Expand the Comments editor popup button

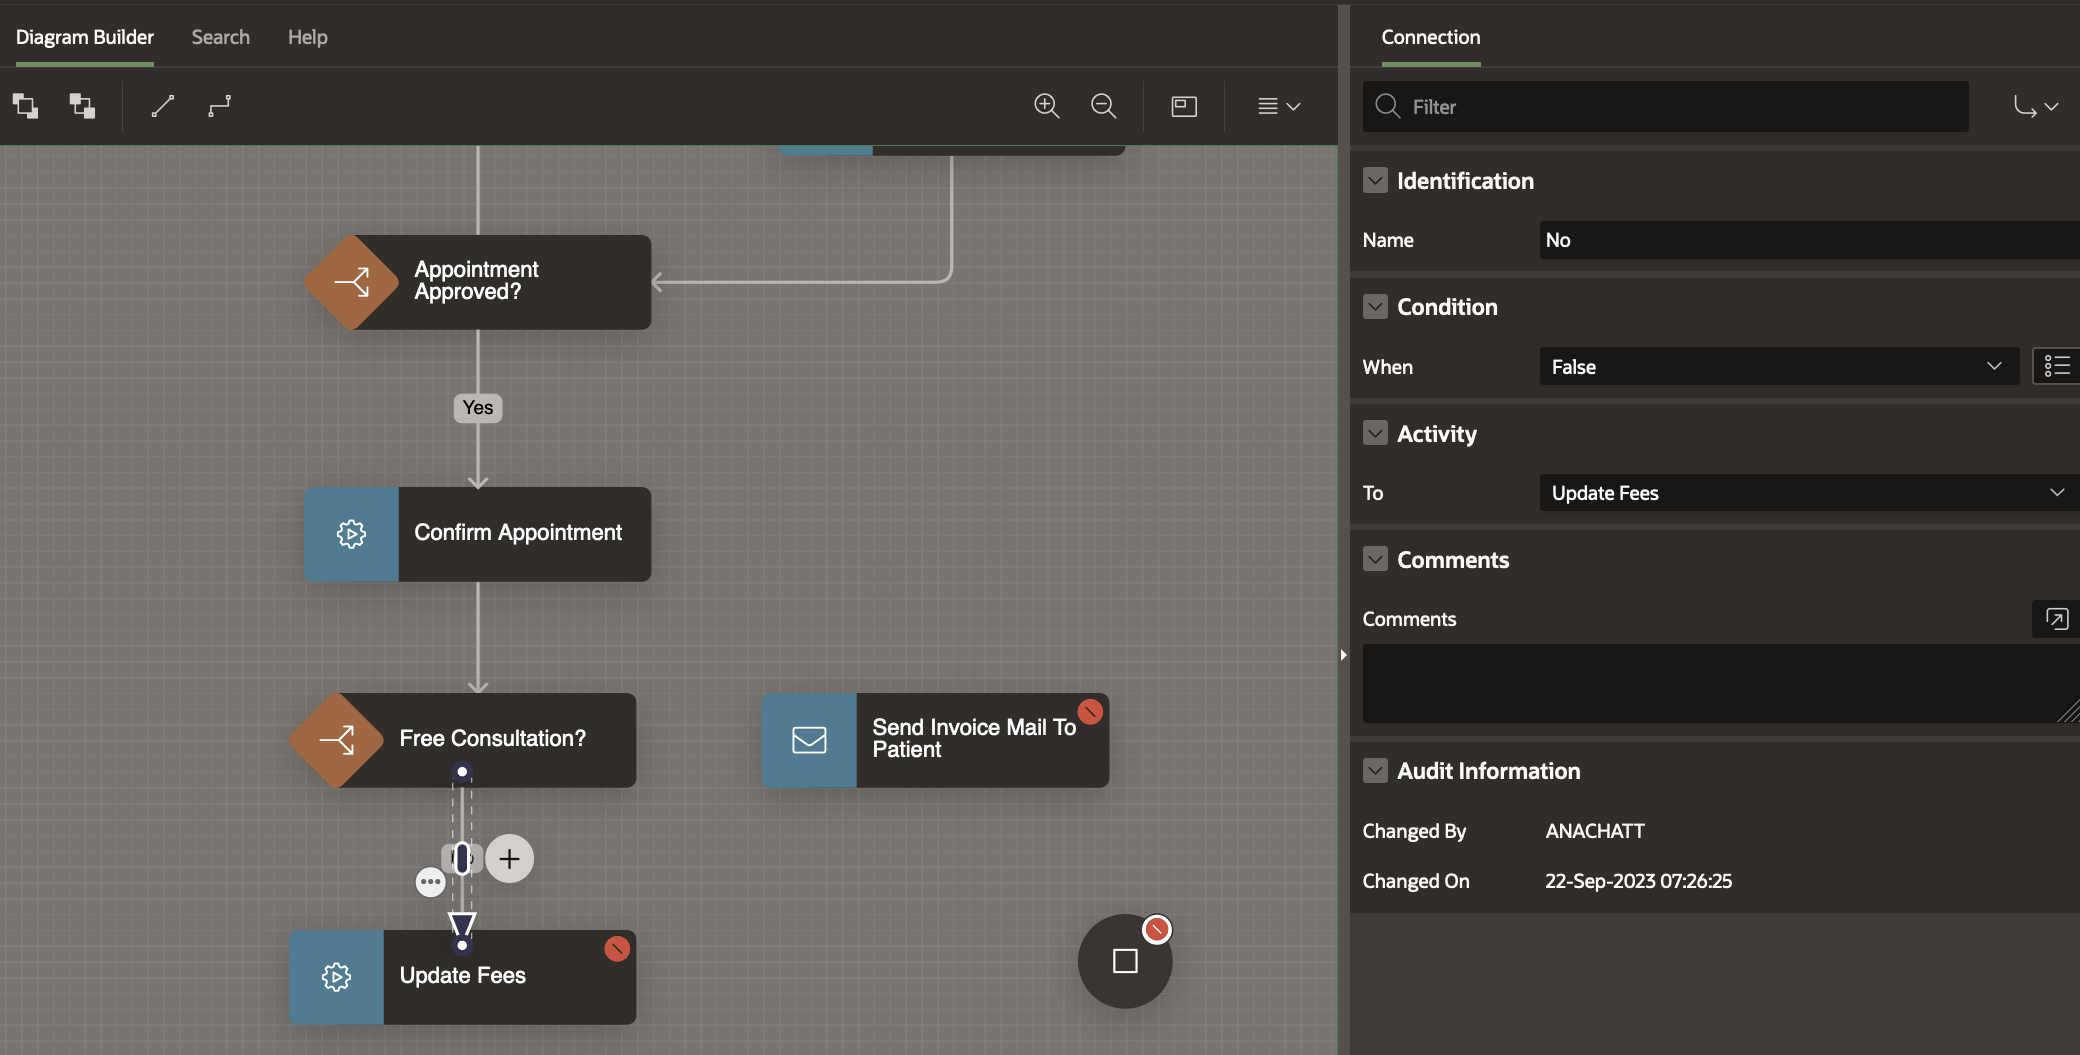click(2056, 618)
